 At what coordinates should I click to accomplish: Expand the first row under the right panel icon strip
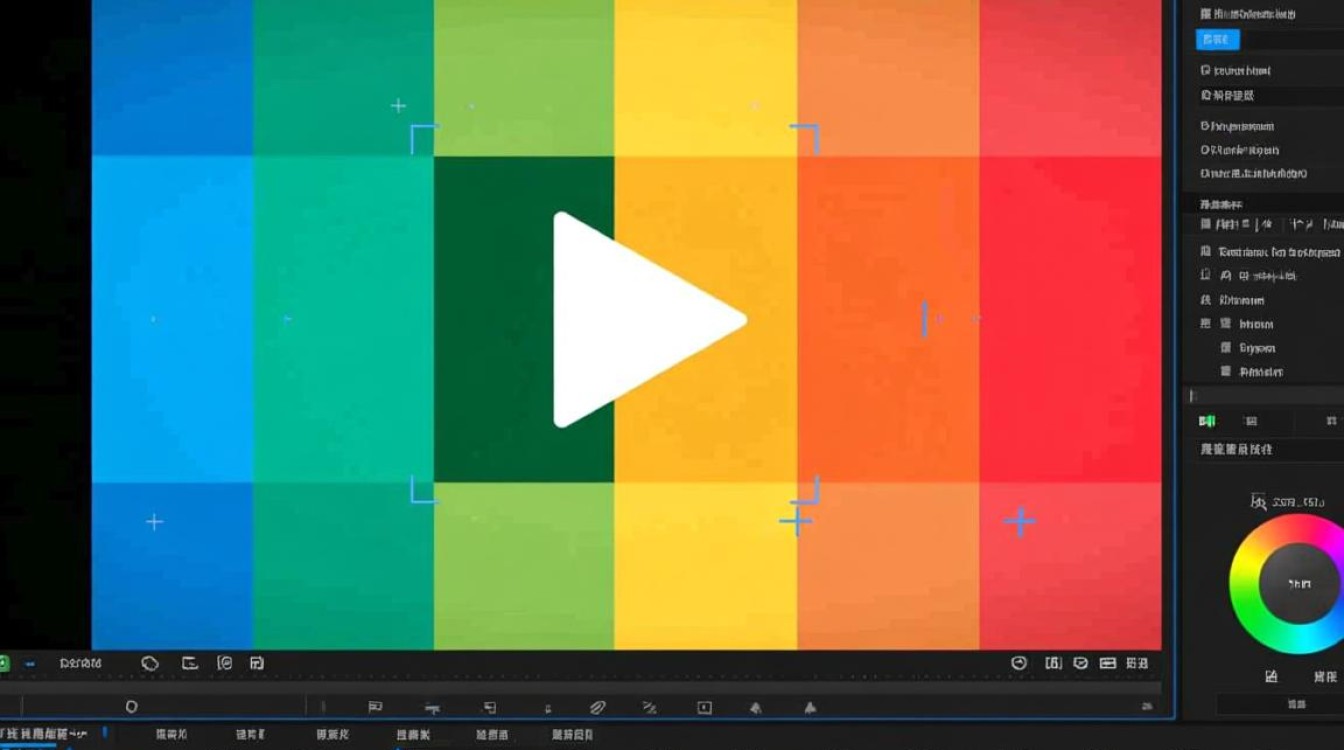pos(1206,252)
